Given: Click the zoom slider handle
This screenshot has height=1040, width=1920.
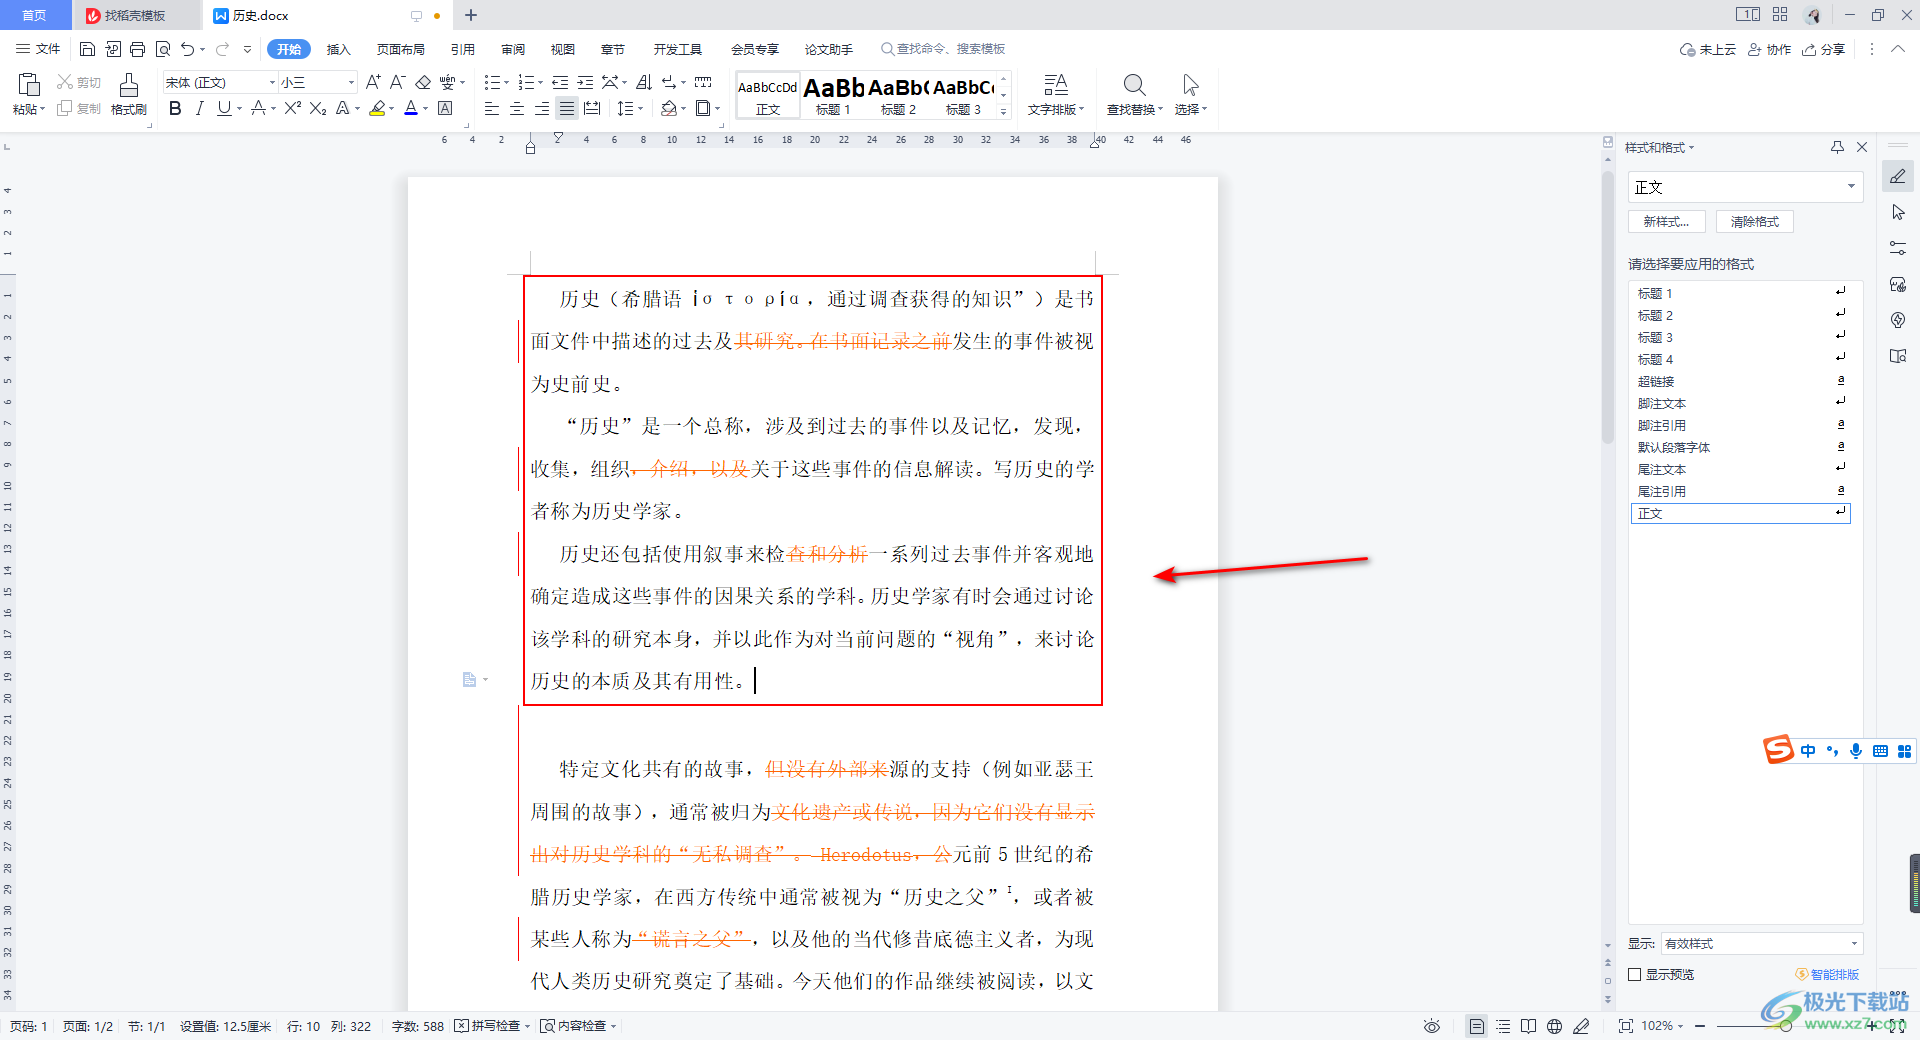Looking at the screenshot, I should pyautogui.click(x=1786, y=1026).
